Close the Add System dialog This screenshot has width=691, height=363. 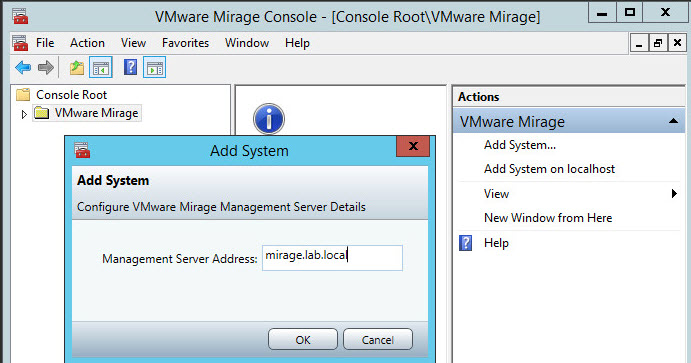tap(413, 146)
